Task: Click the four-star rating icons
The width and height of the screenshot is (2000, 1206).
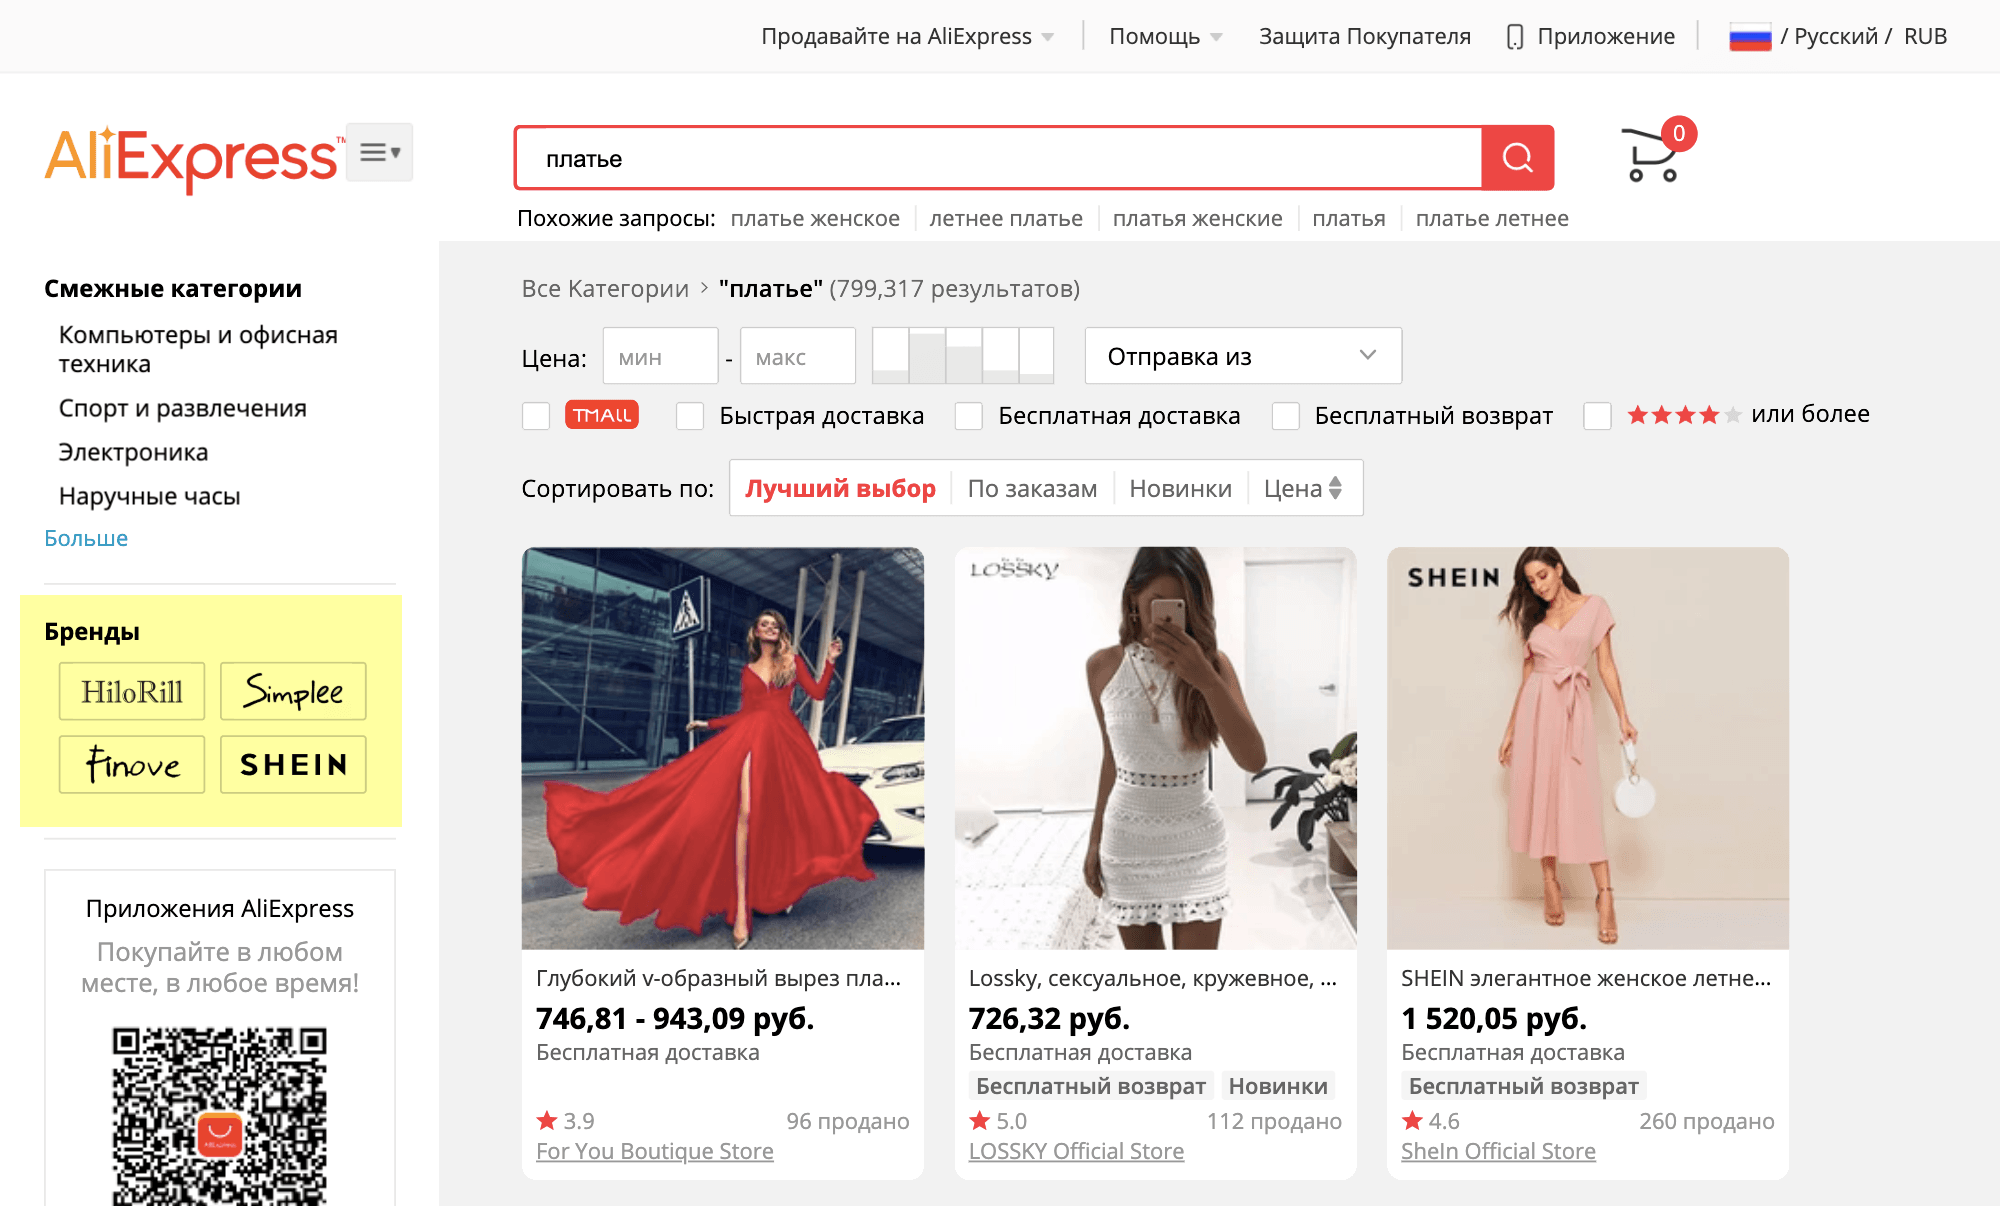Action: click(1685, 415)
